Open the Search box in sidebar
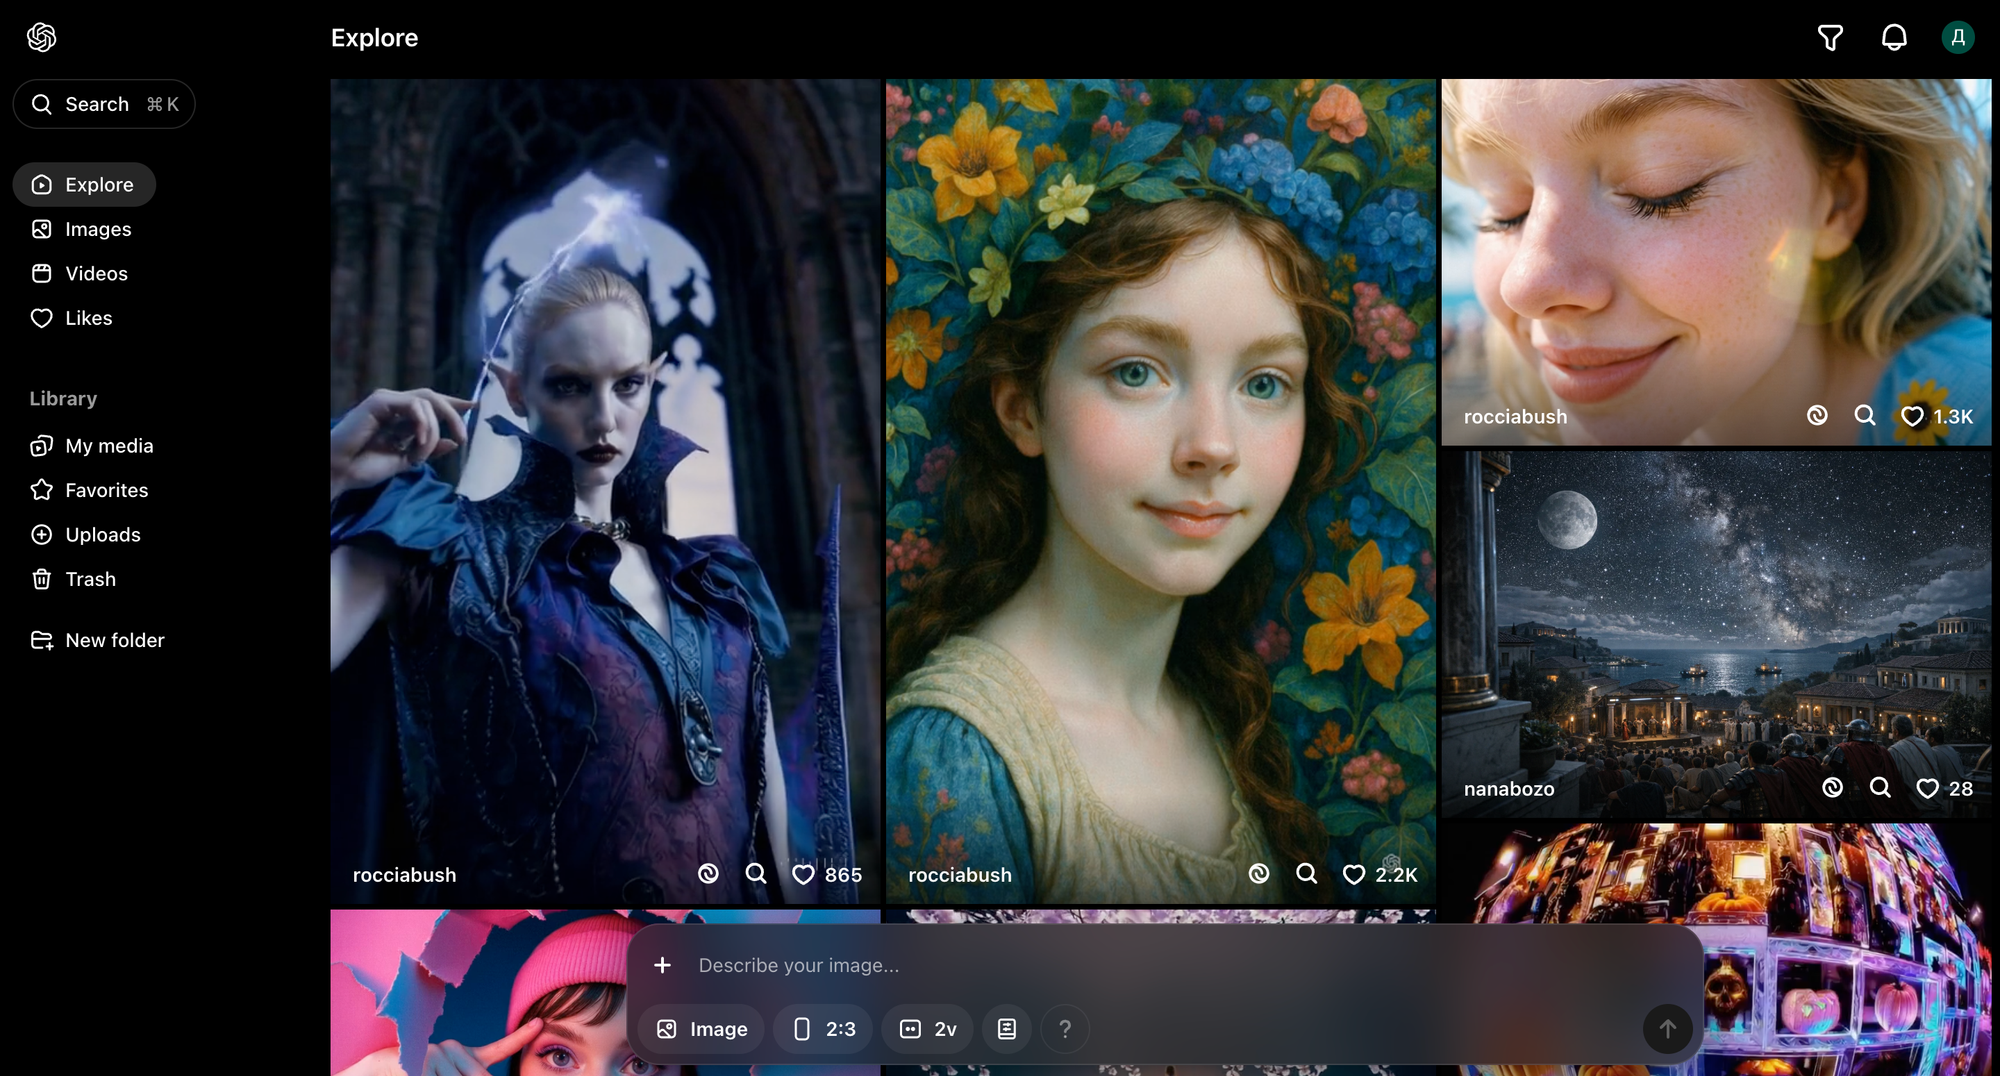The image size is (2000, 1076). point(104,104)
